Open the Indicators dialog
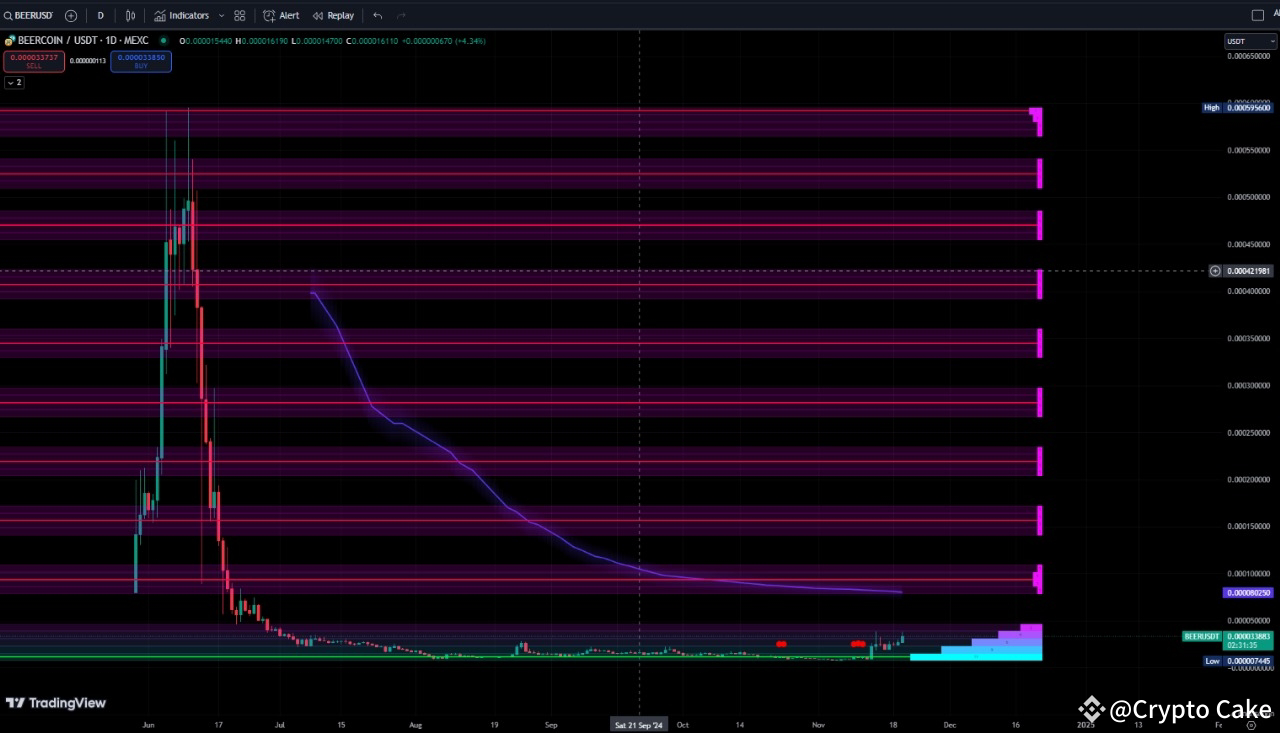Image resolution: width=1280 pixels, height=733 pixels. (182, 15)
